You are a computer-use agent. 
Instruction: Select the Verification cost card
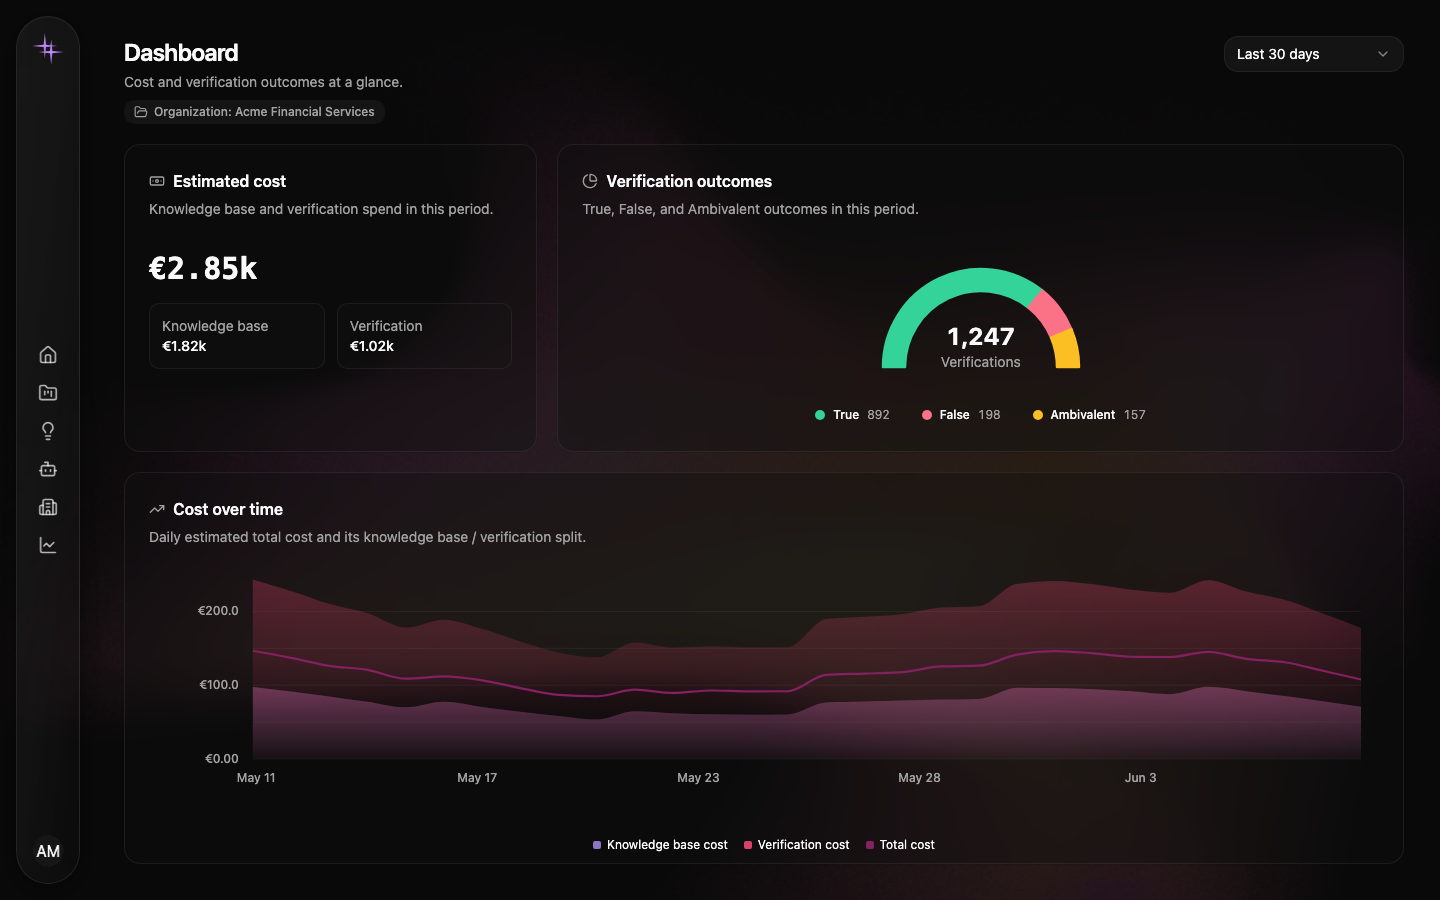(424, 336)
